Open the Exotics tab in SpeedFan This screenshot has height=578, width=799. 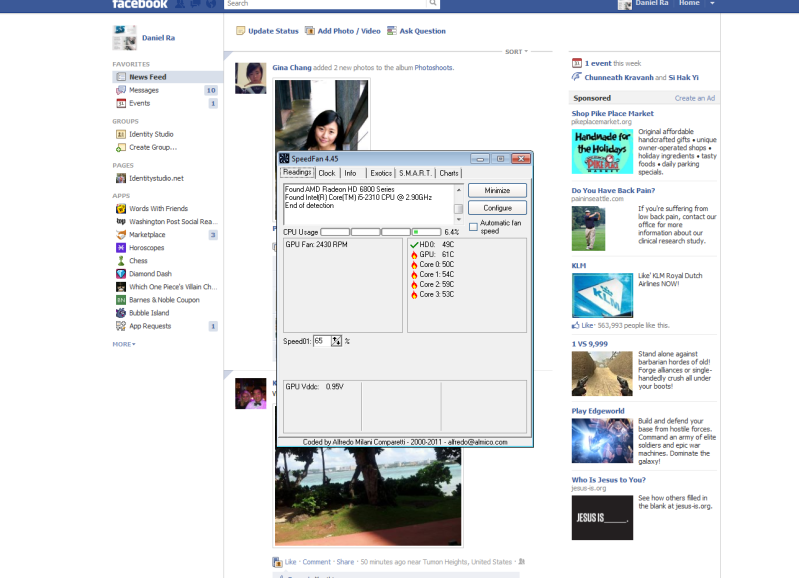(x=381, y=173)
